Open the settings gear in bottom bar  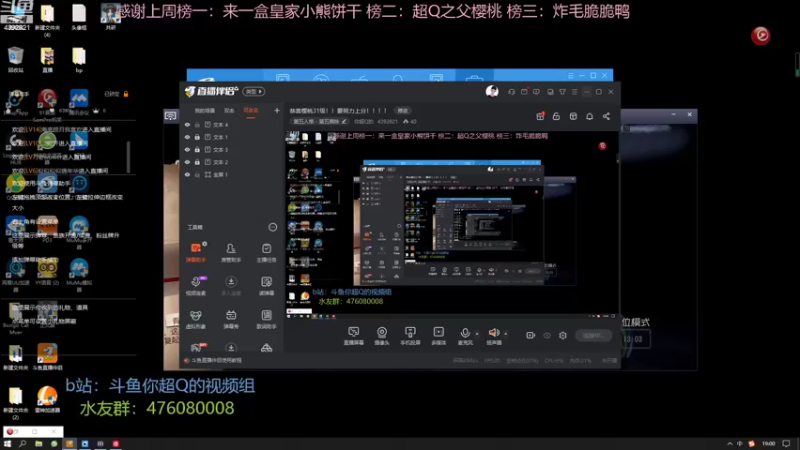coord(563,335)
